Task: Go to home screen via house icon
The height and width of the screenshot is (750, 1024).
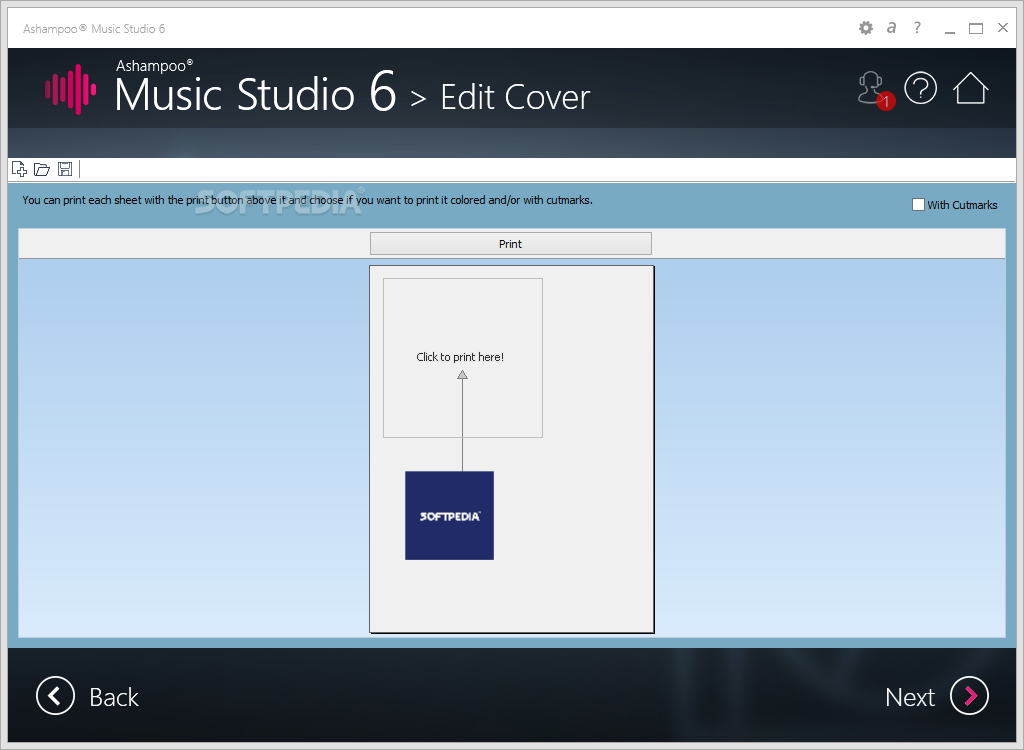Action: tap(970, 88)
